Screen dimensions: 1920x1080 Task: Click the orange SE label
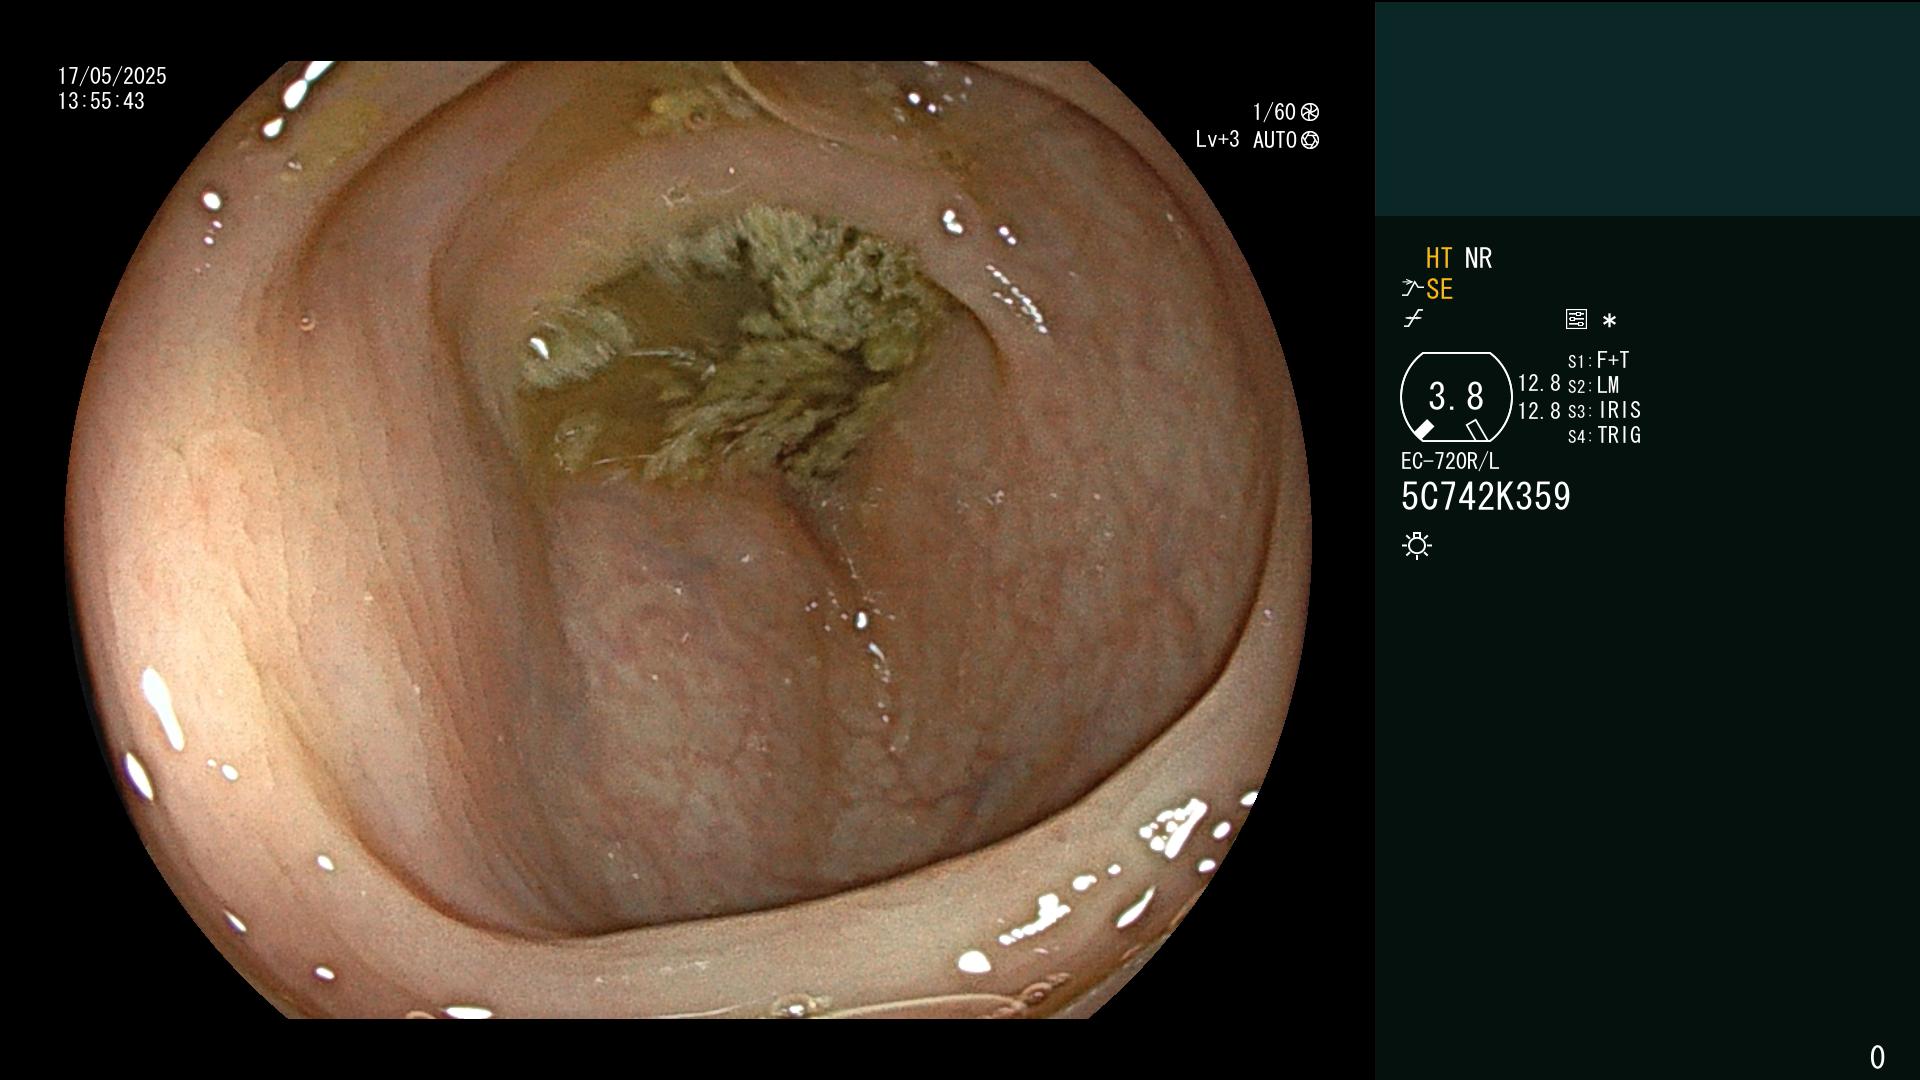pos(1439,289)
